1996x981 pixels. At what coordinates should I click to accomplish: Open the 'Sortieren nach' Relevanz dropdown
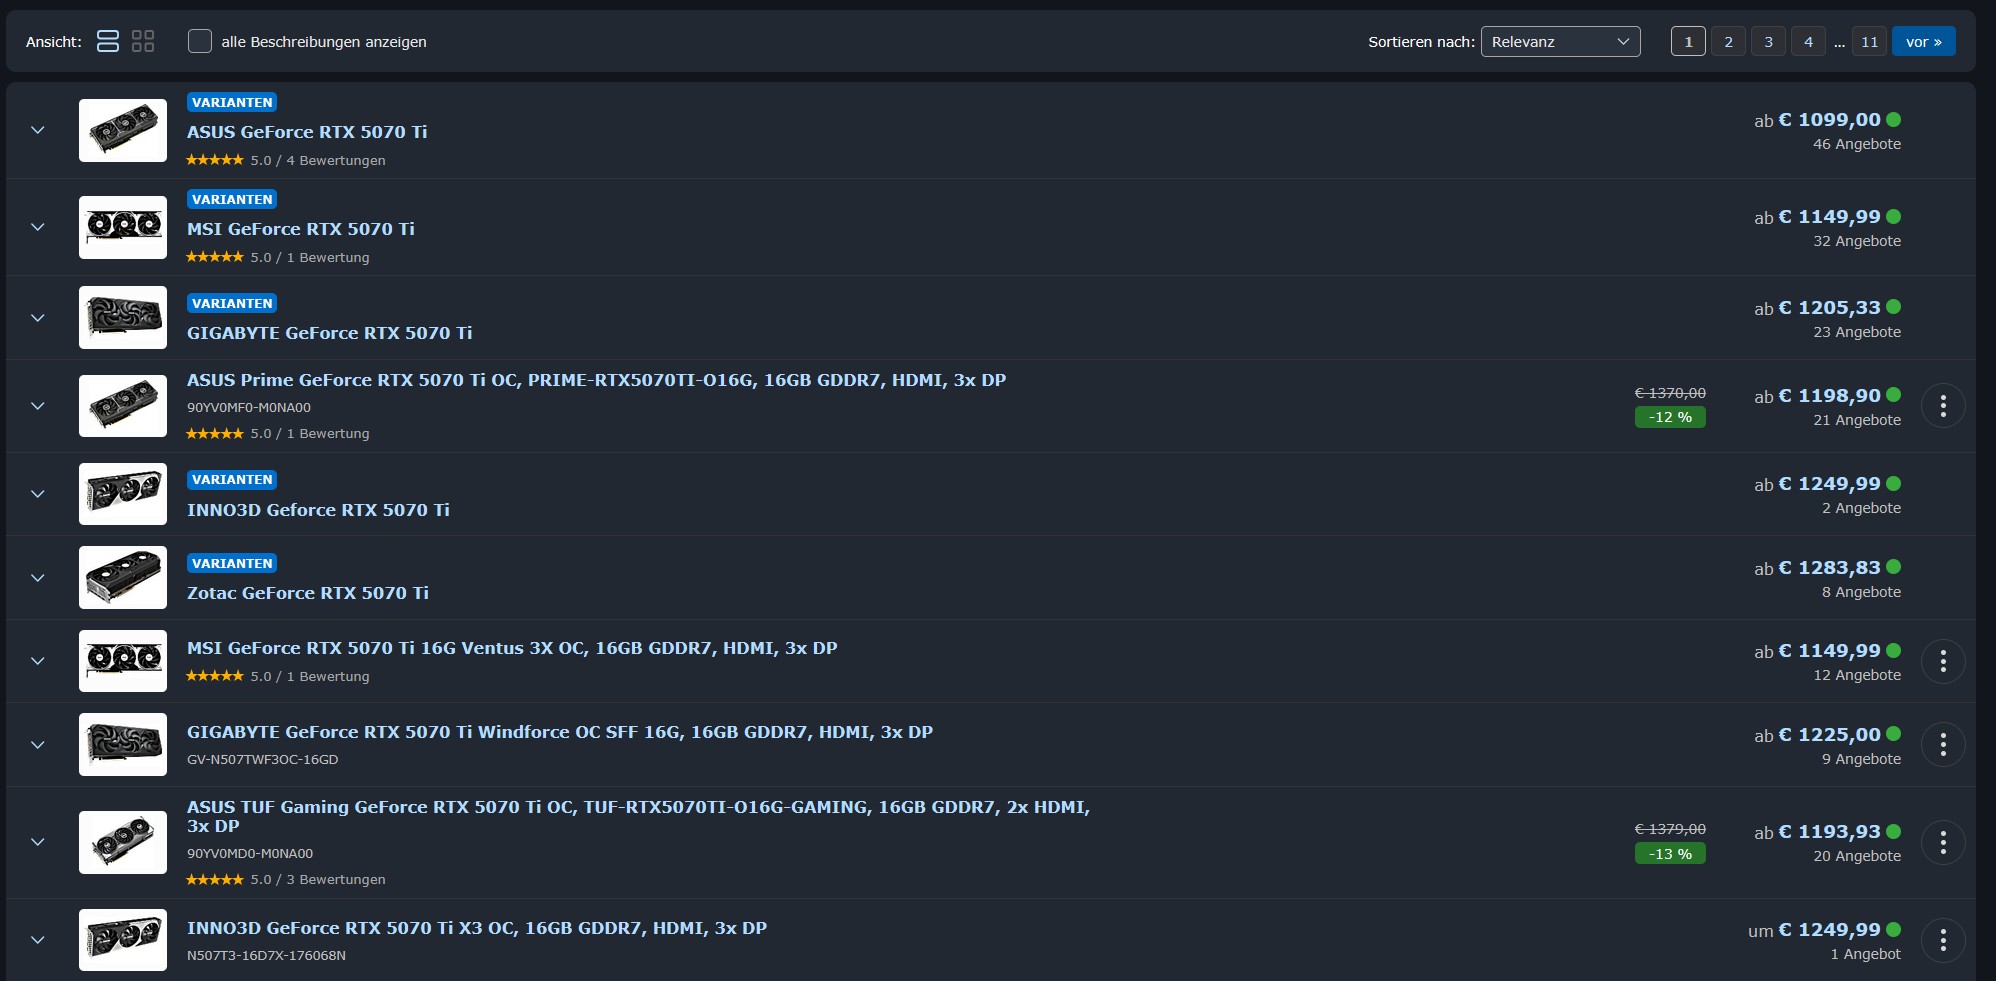pos(1560,42)
